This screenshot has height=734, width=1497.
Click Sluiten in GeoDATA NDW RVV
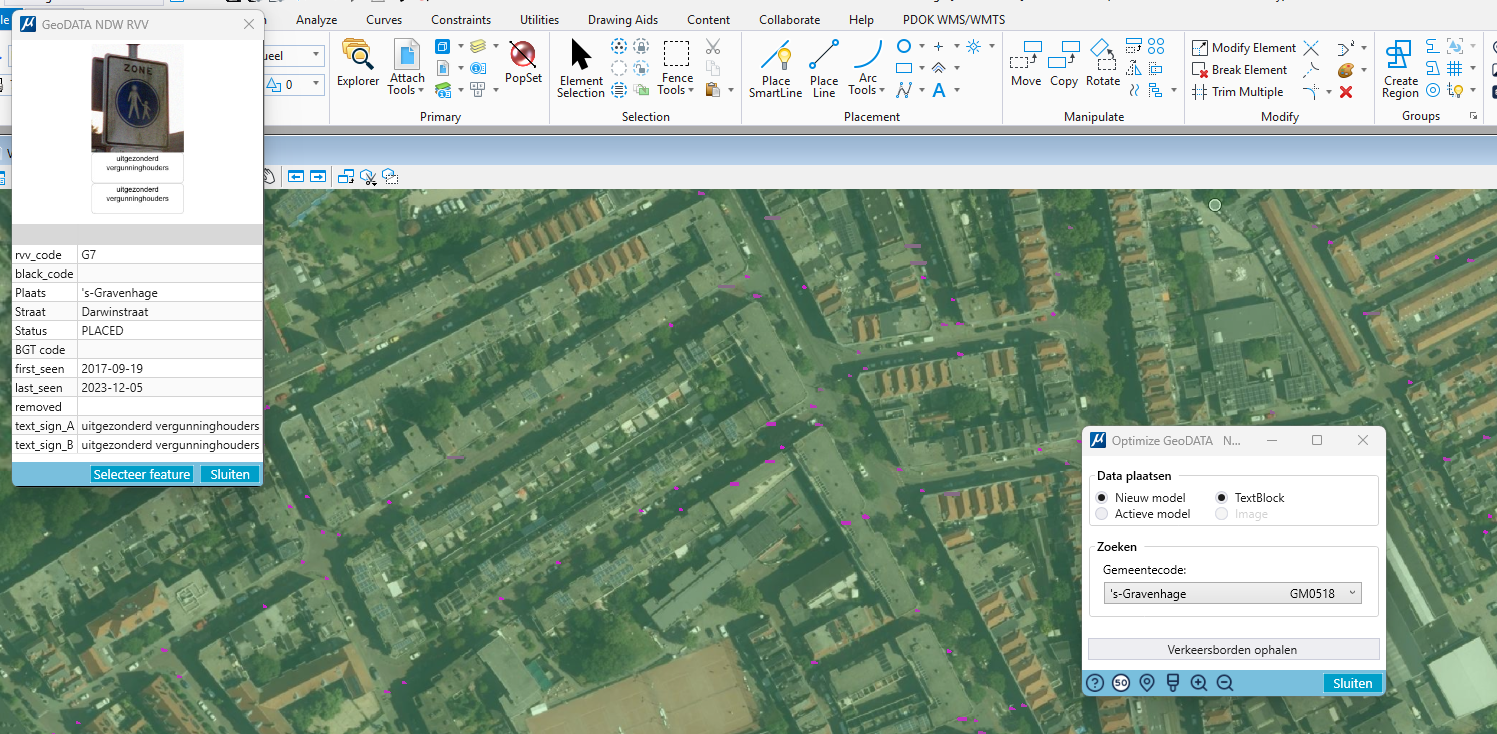(230, 474)
